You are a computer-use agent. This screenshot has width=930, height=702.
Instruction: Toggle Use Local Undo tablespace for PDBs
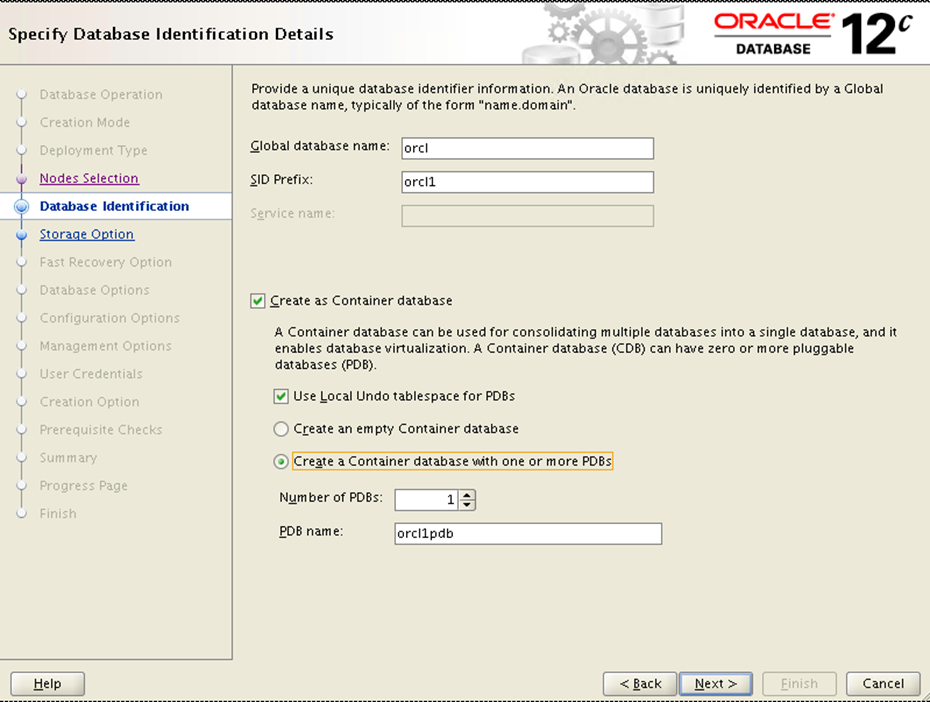(x=281, y=397)
